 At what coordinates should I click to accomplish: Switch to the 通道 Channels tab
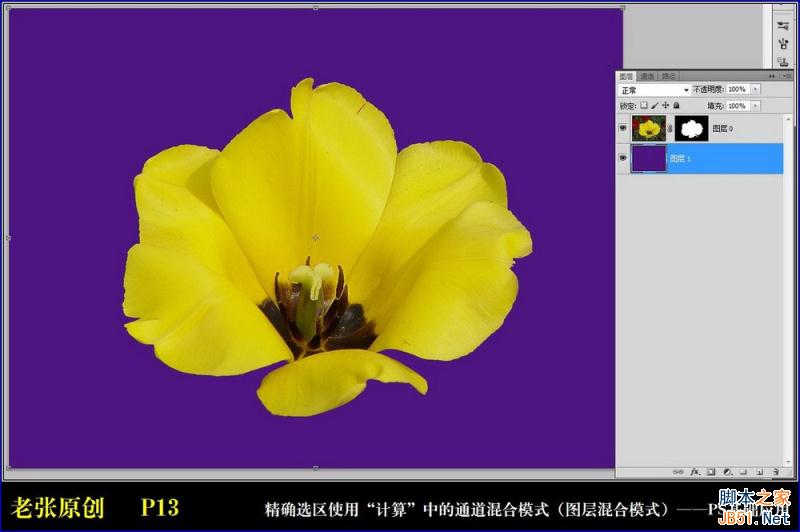647,76
